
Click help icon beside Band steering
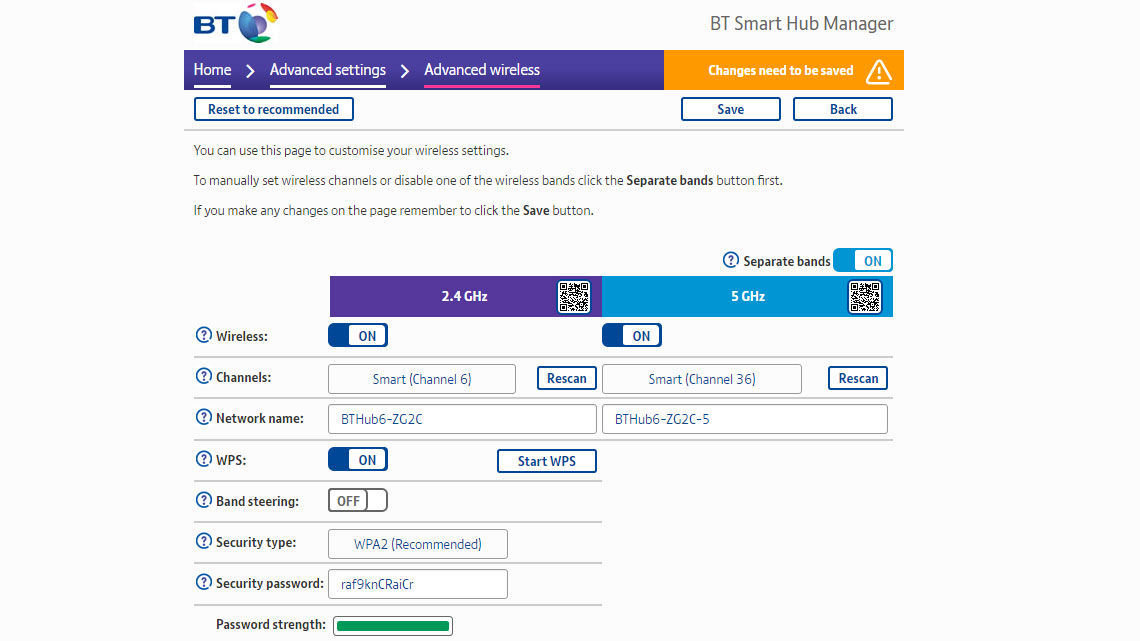204,500
